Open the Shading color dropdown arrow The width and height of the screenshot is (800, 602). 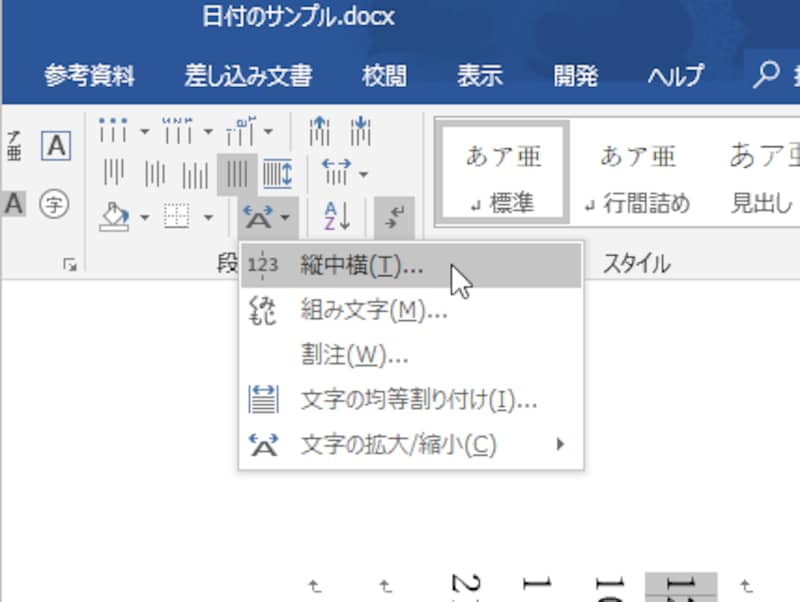click(x=145, y=216)
